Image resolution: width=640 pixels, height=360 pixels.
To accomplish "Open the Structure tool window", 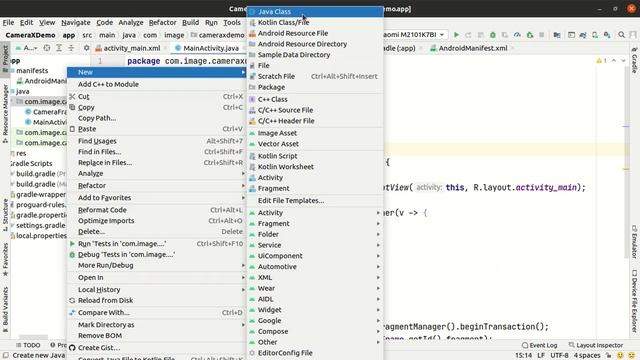I will (5, 215).
